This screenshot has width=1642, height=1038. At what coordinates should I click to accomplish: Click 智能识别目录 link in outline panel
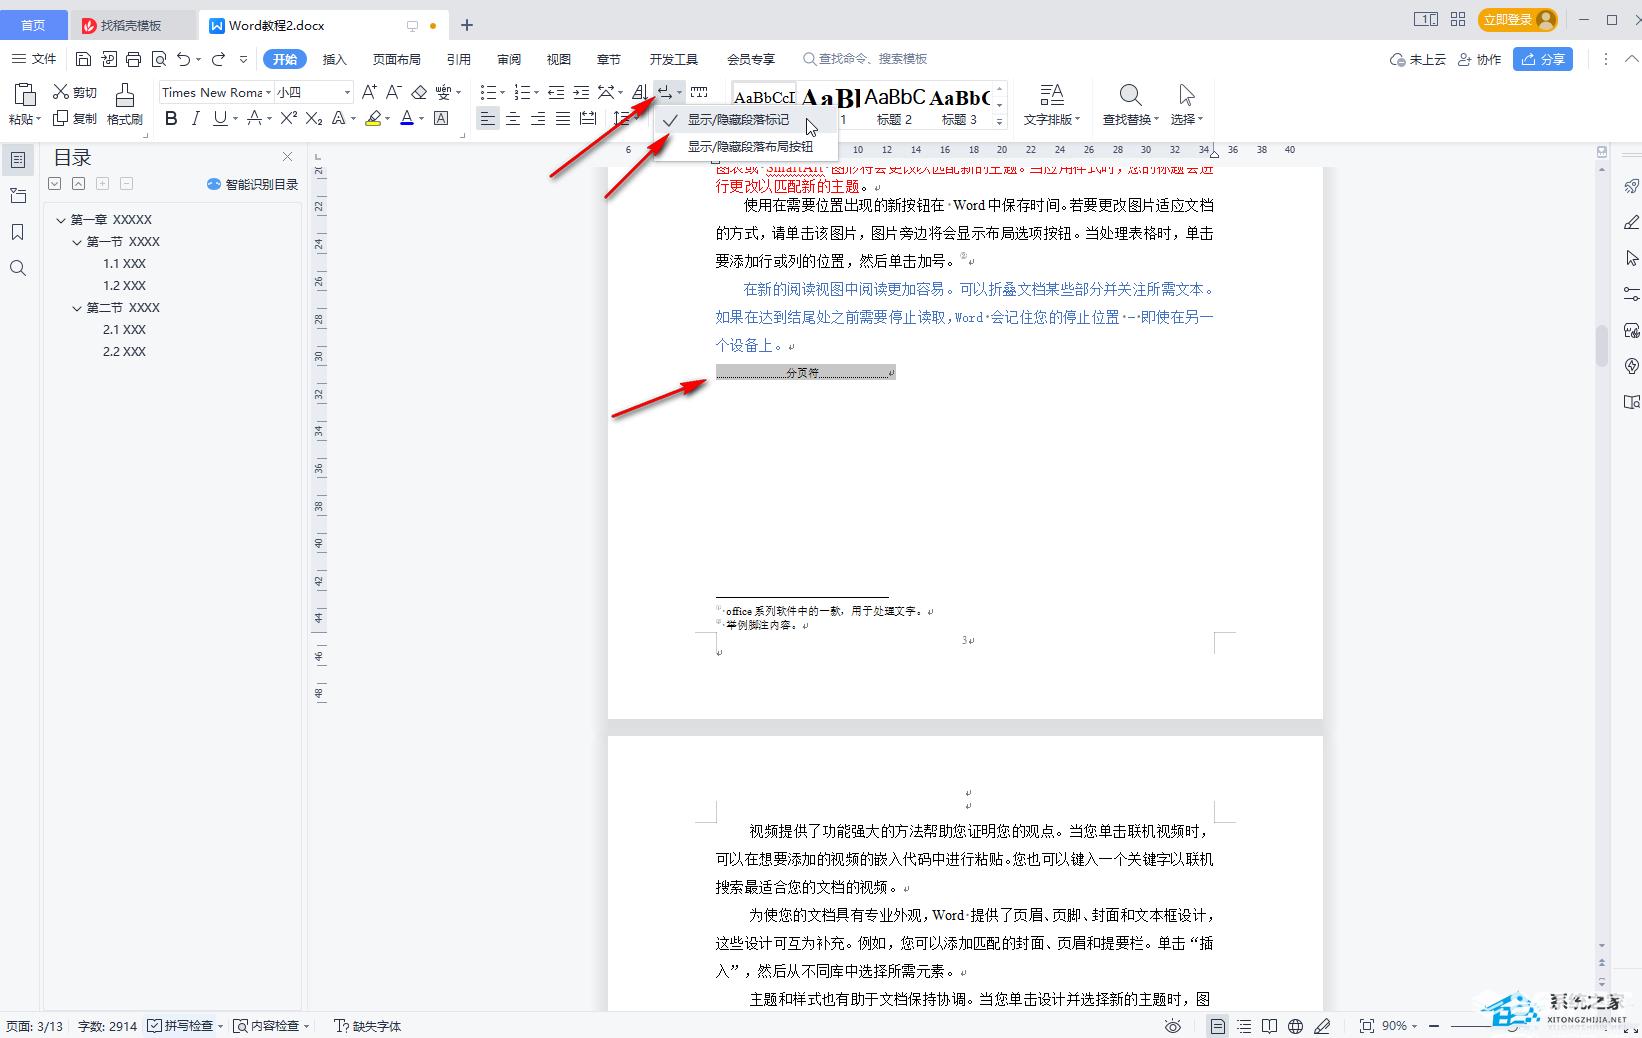253,184
